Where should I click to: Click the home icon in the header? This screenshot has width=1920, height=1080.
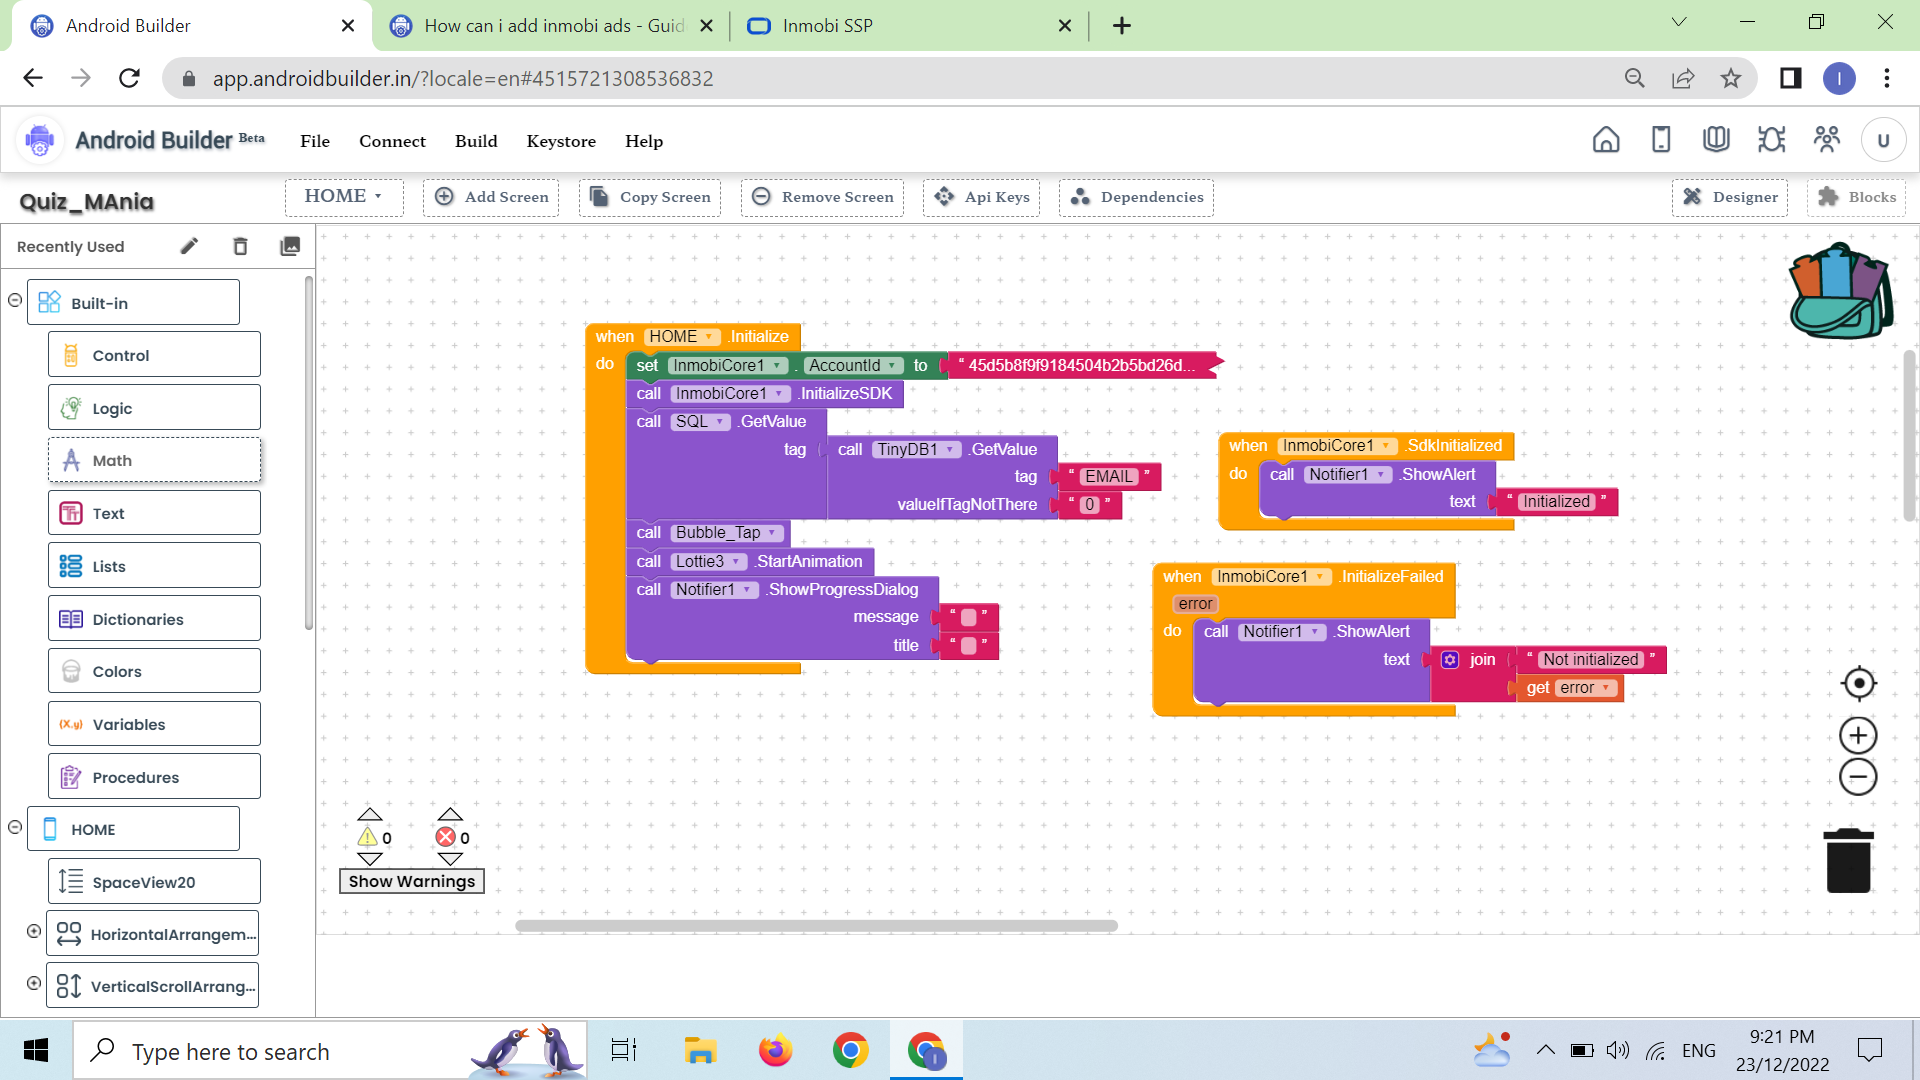click(1606, 140)
